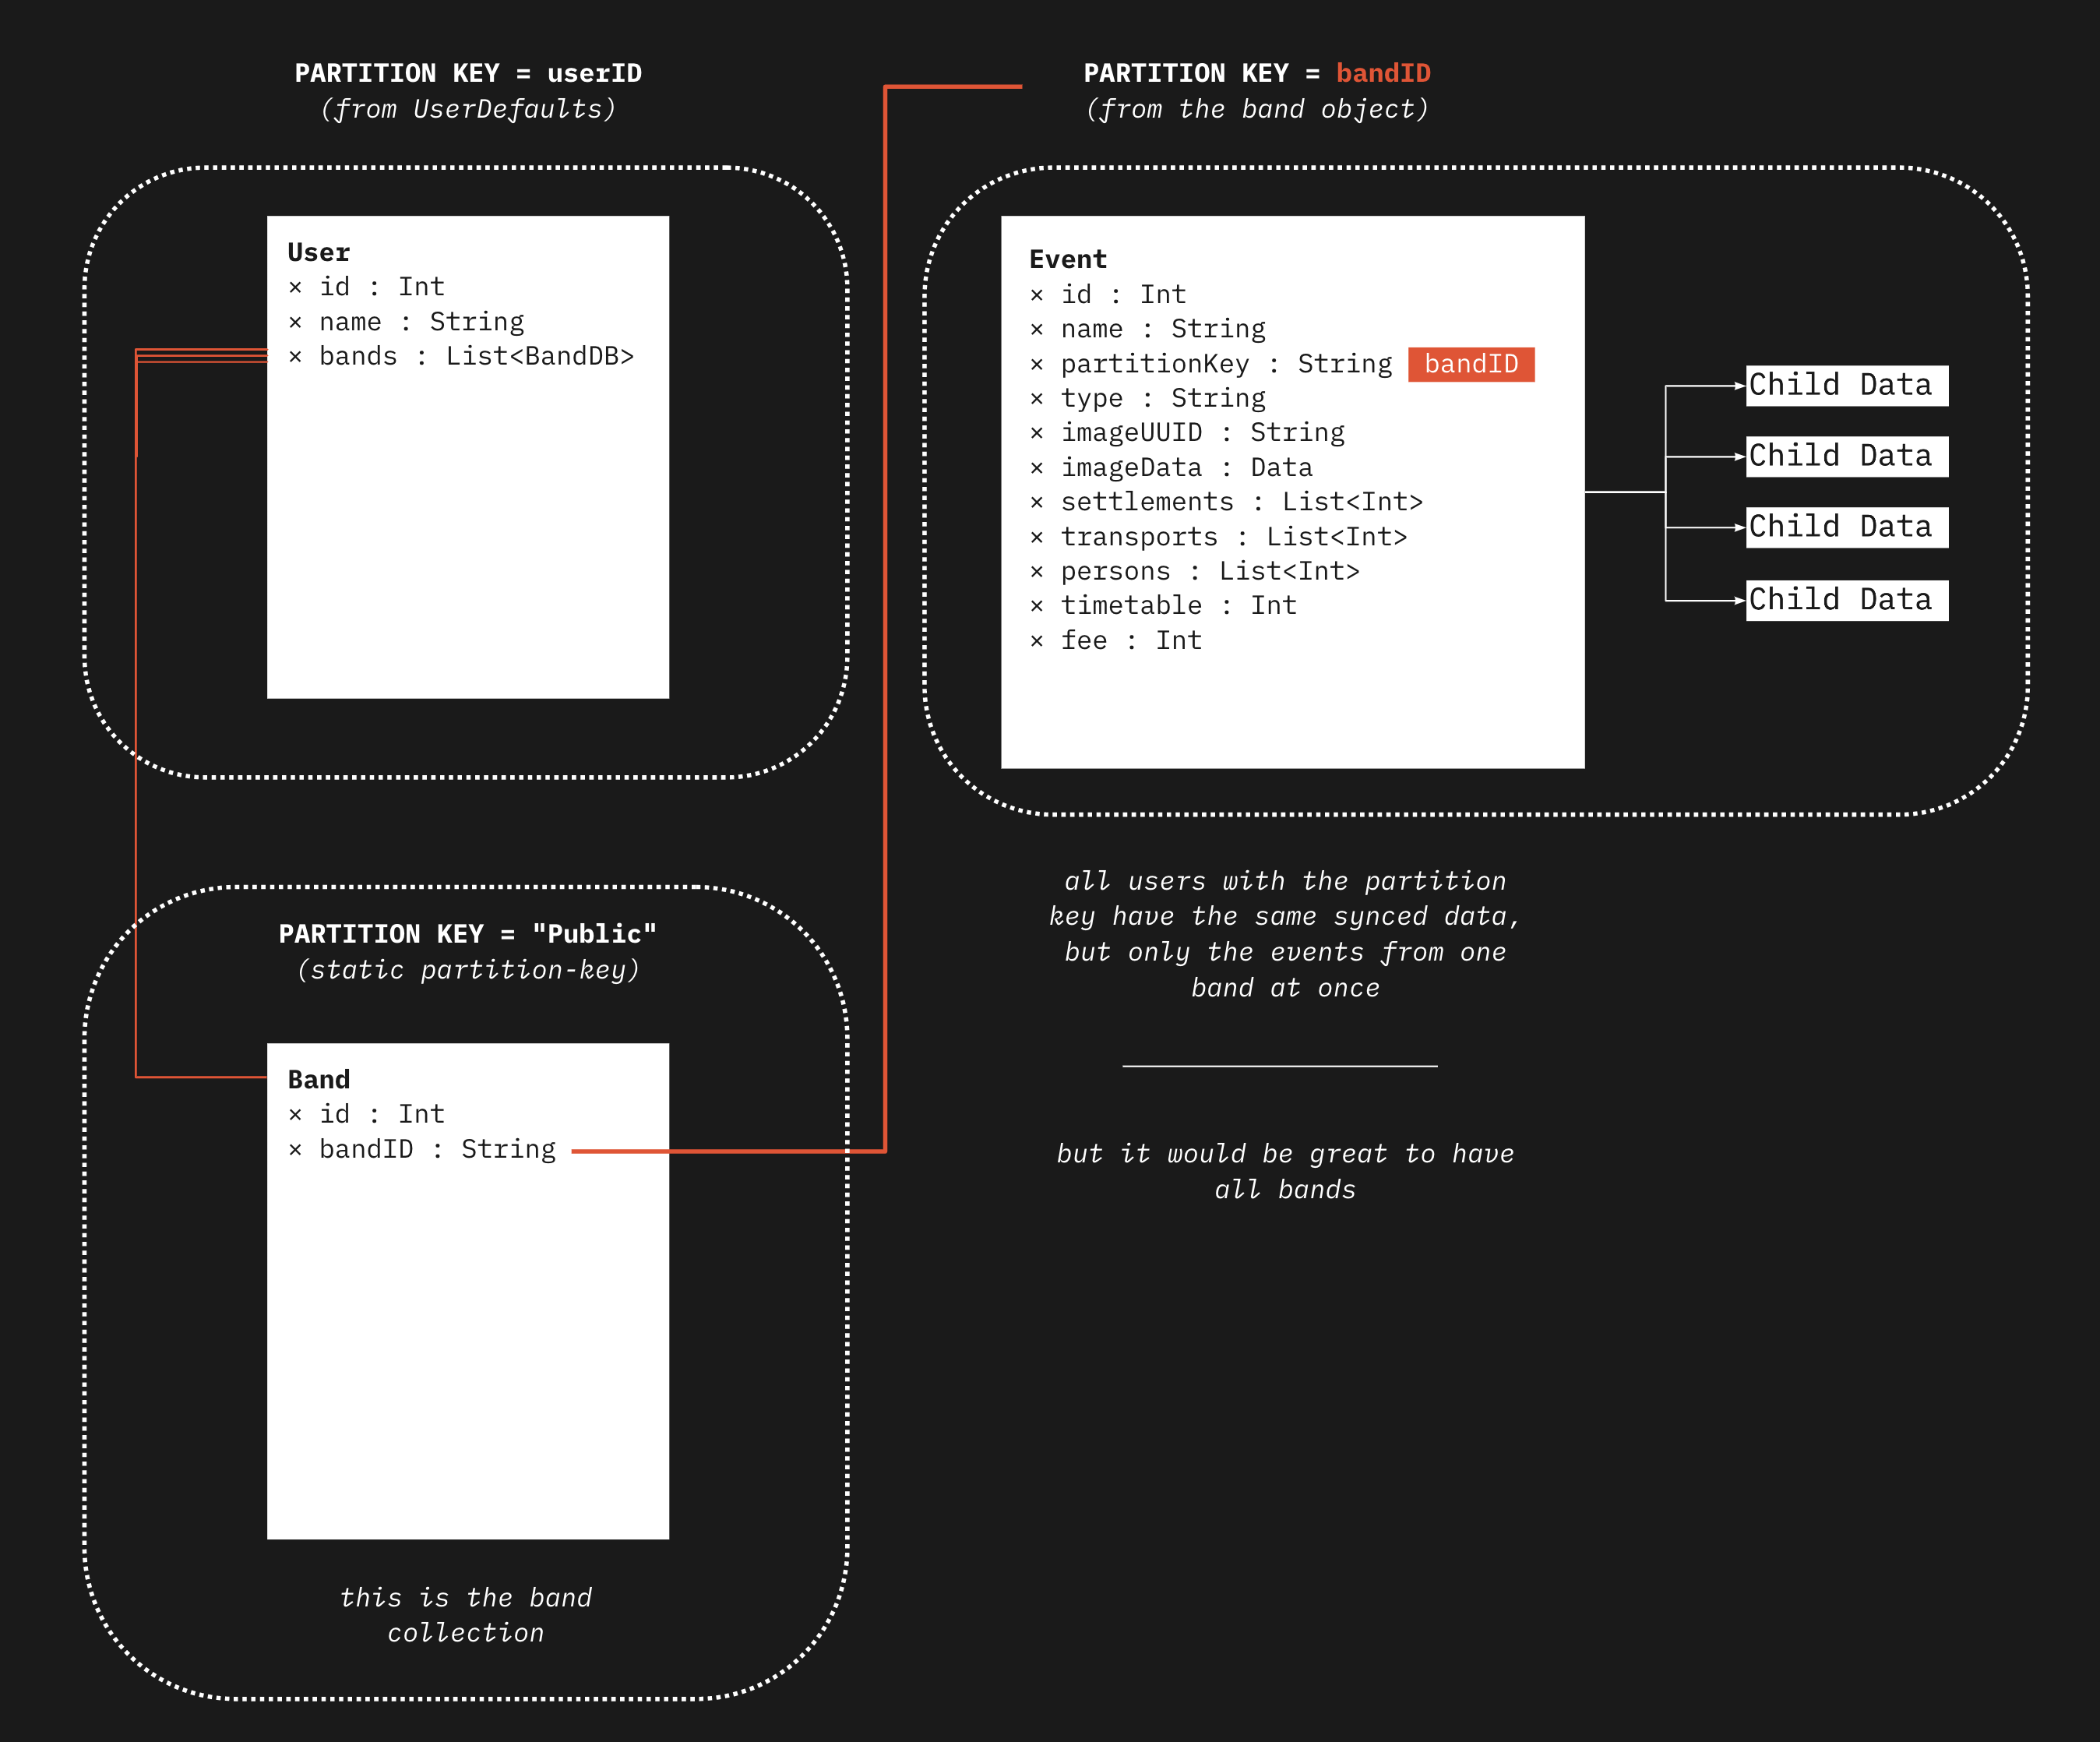Screen dimensions: 2100x1742
Task: Select 'bandID : String' field in Band
Action: pos(436,1149)
